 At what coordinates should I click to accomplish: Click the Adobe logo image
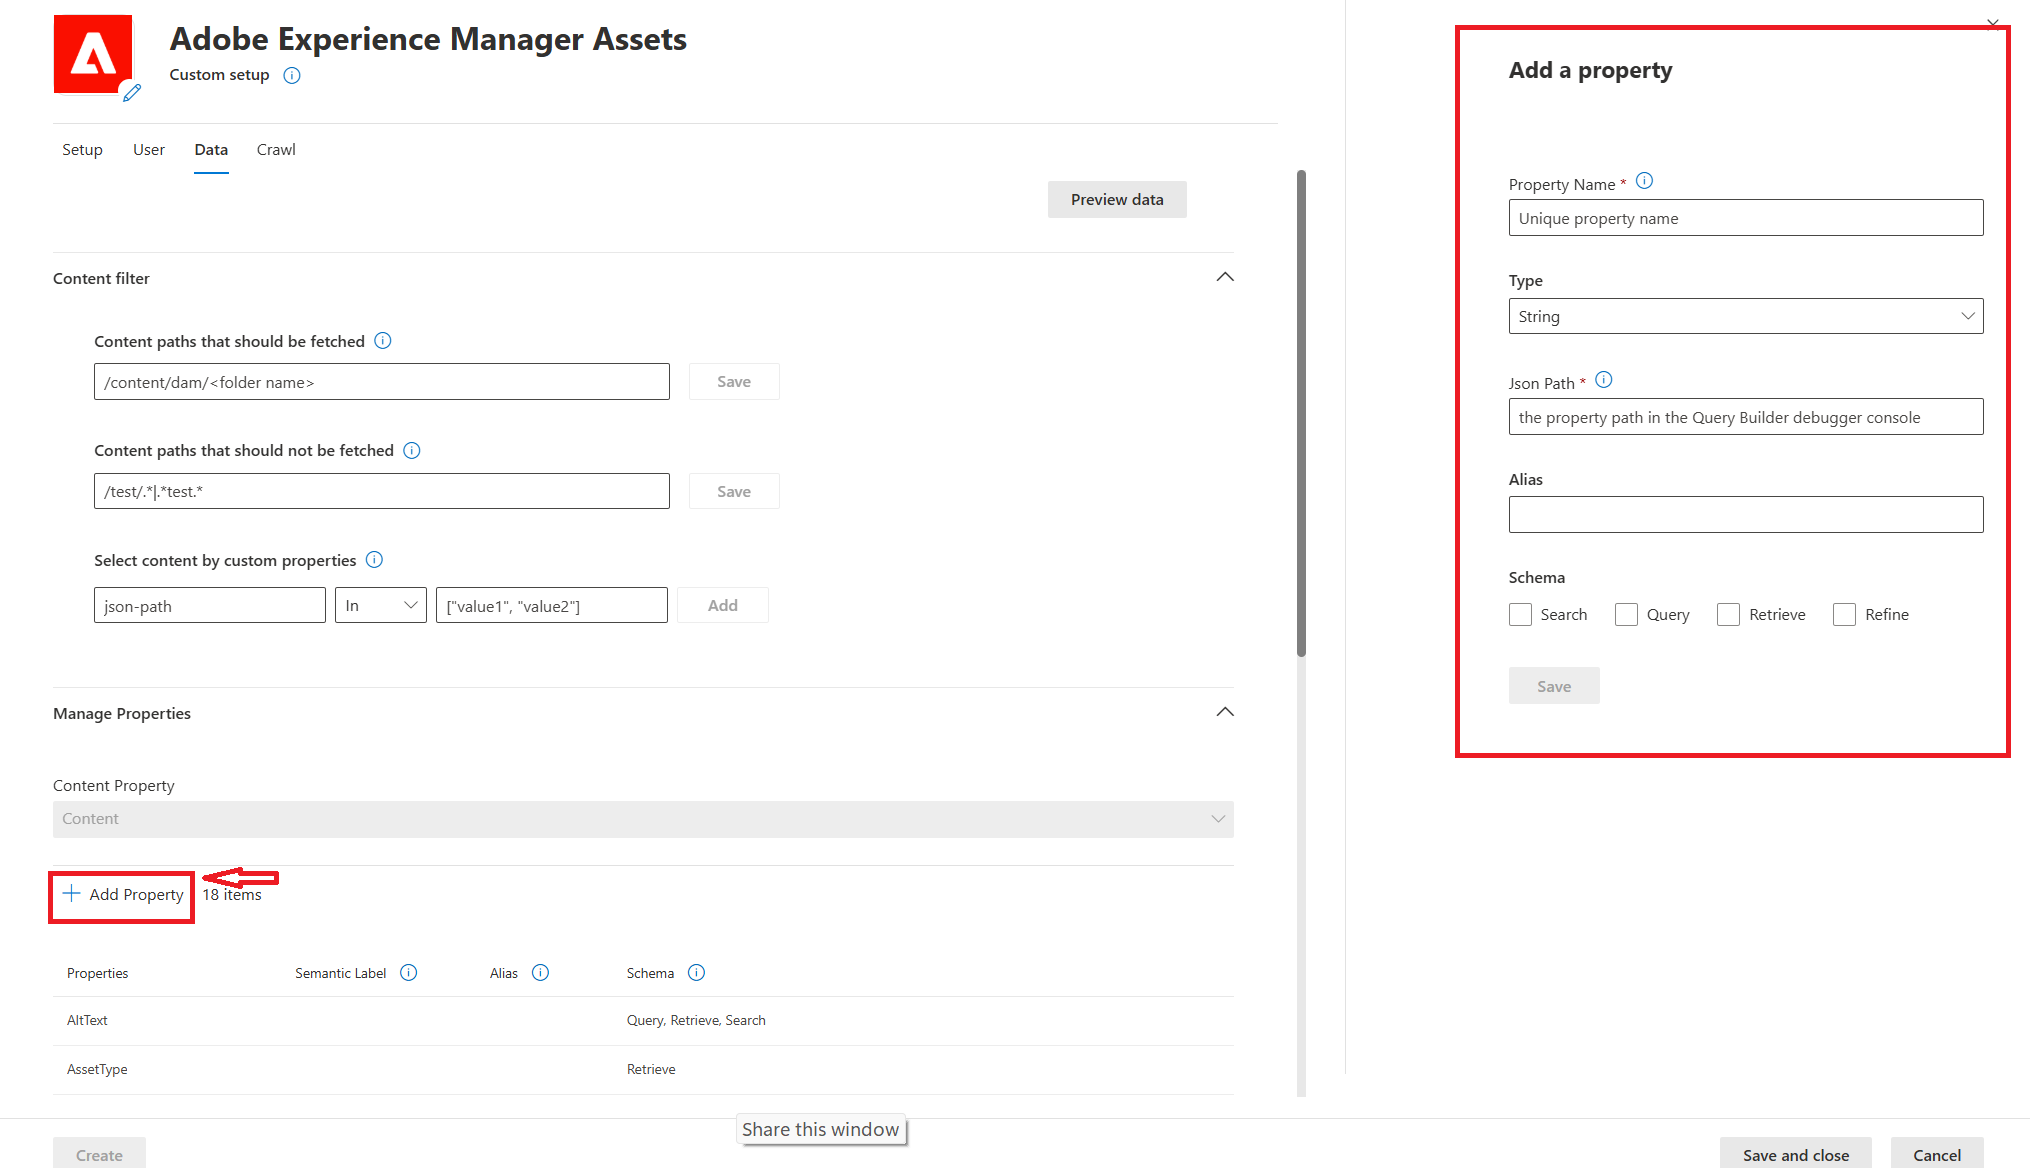click(93, 54)
